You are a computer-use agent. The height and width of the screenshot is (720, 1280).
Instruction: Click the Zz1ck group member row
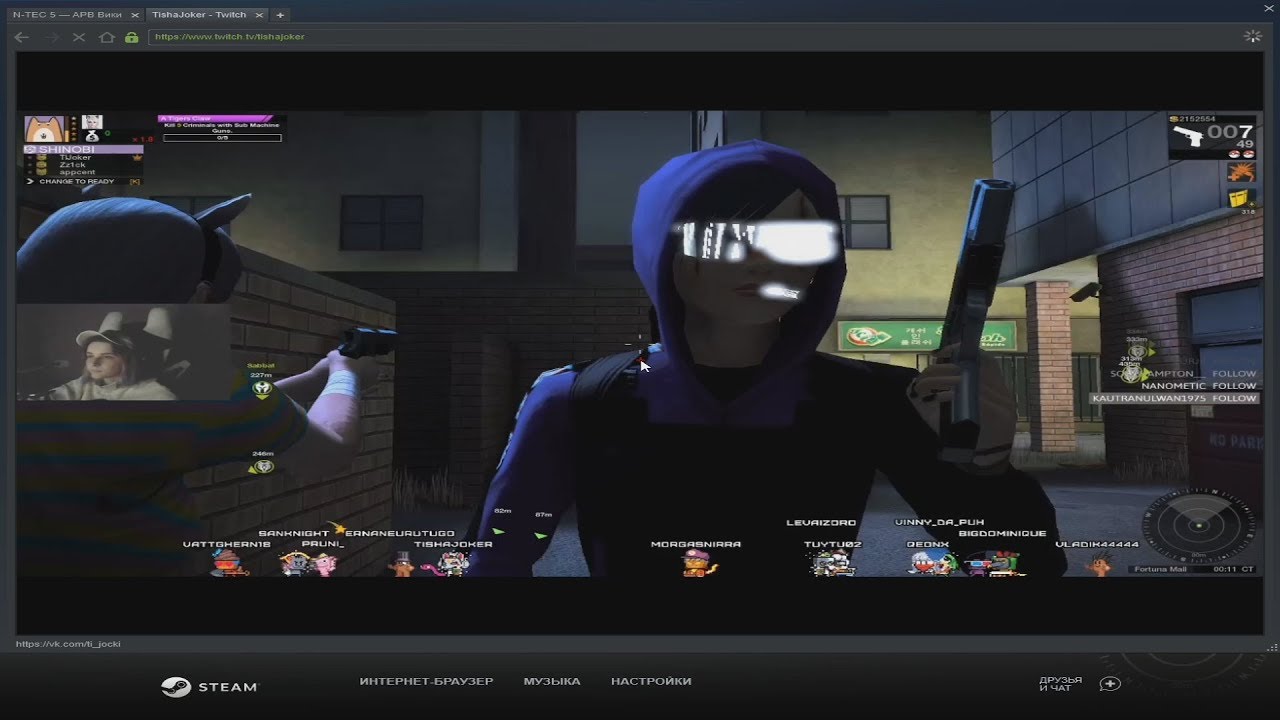[83, 165]
